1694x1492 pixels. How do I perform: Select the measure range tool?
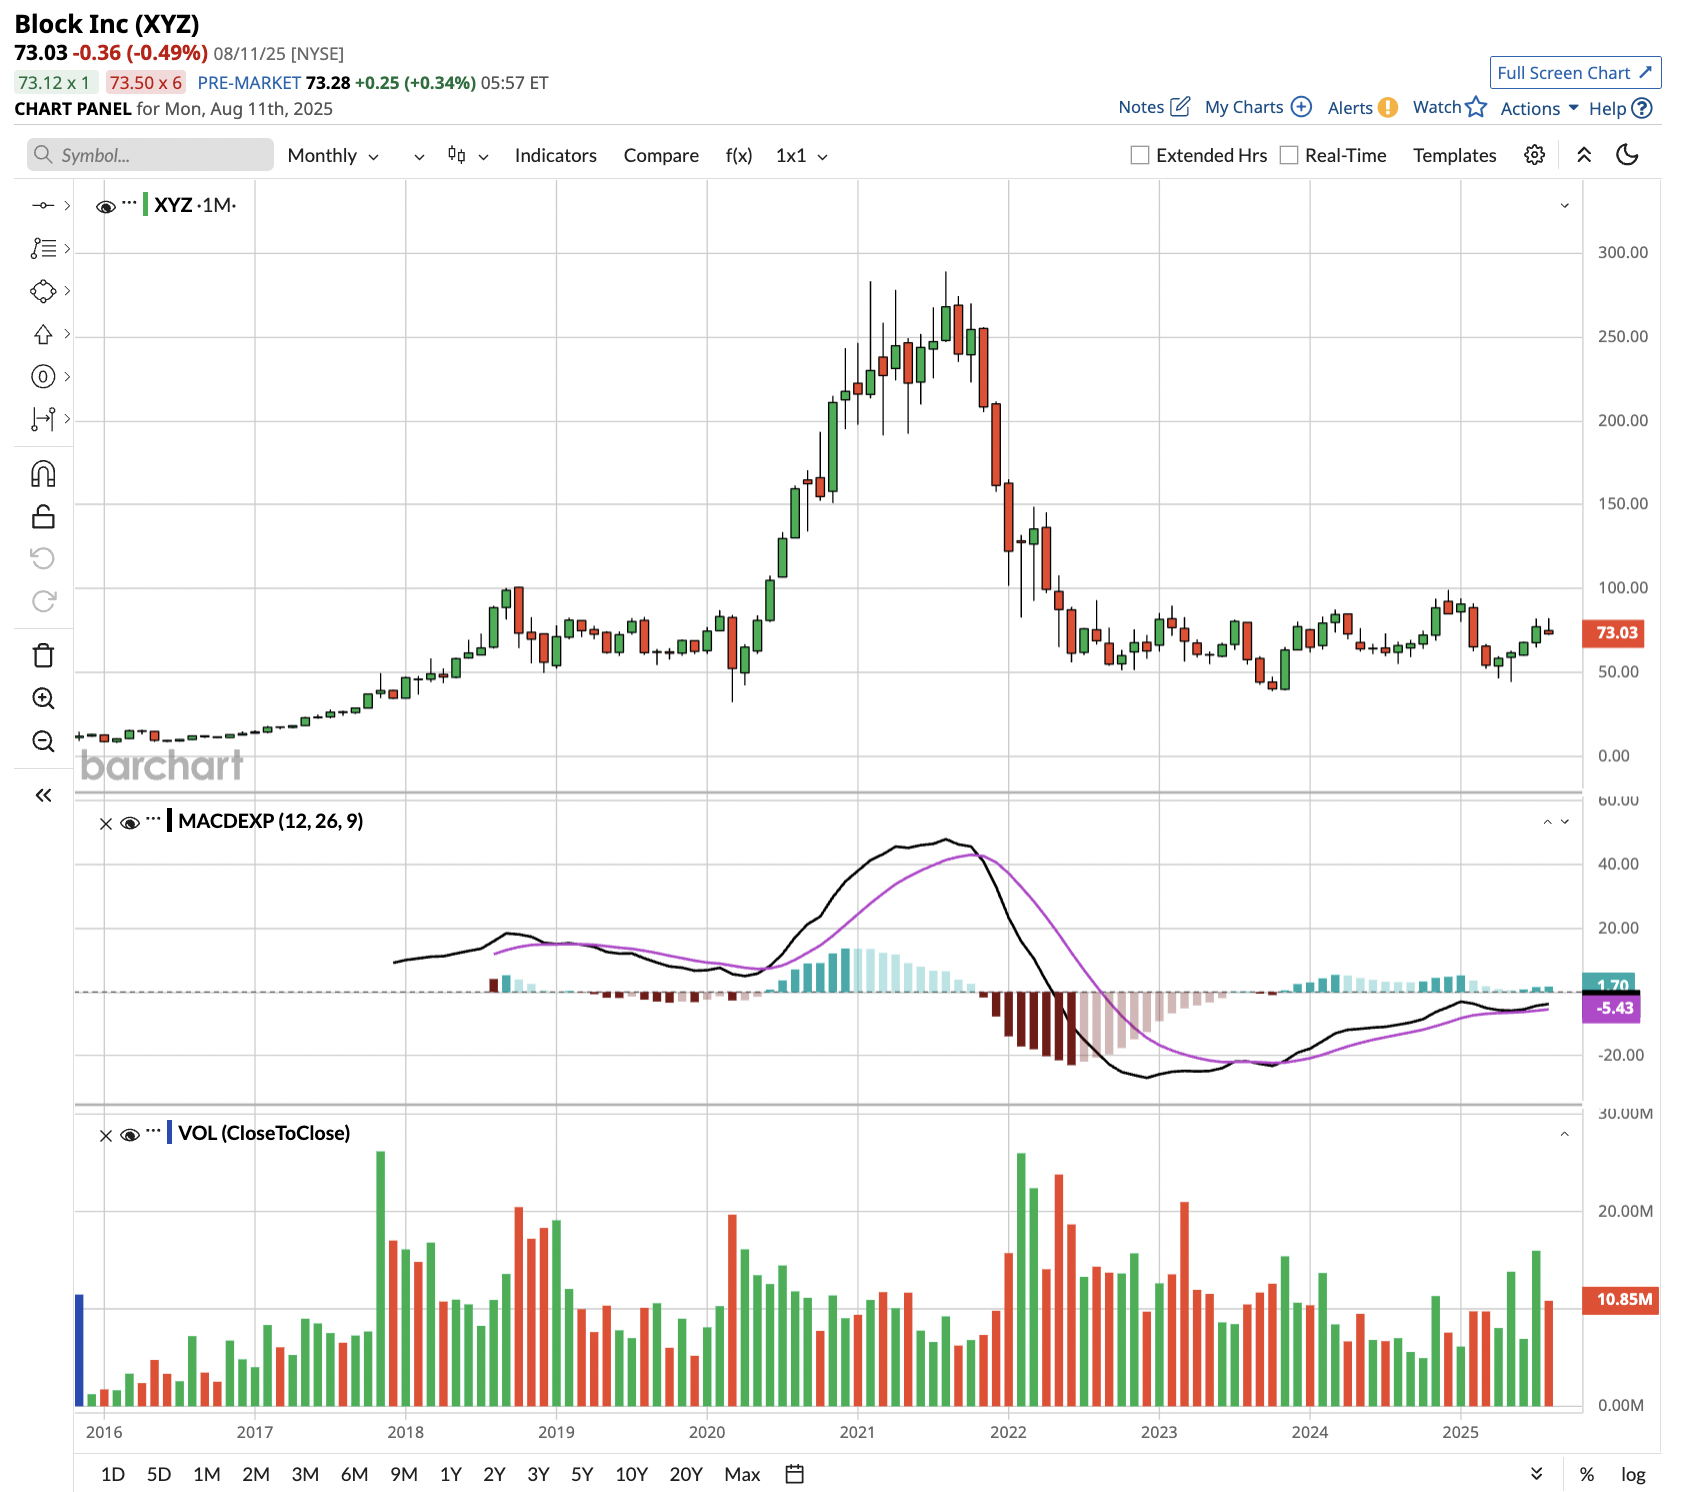tap(43, 419)
